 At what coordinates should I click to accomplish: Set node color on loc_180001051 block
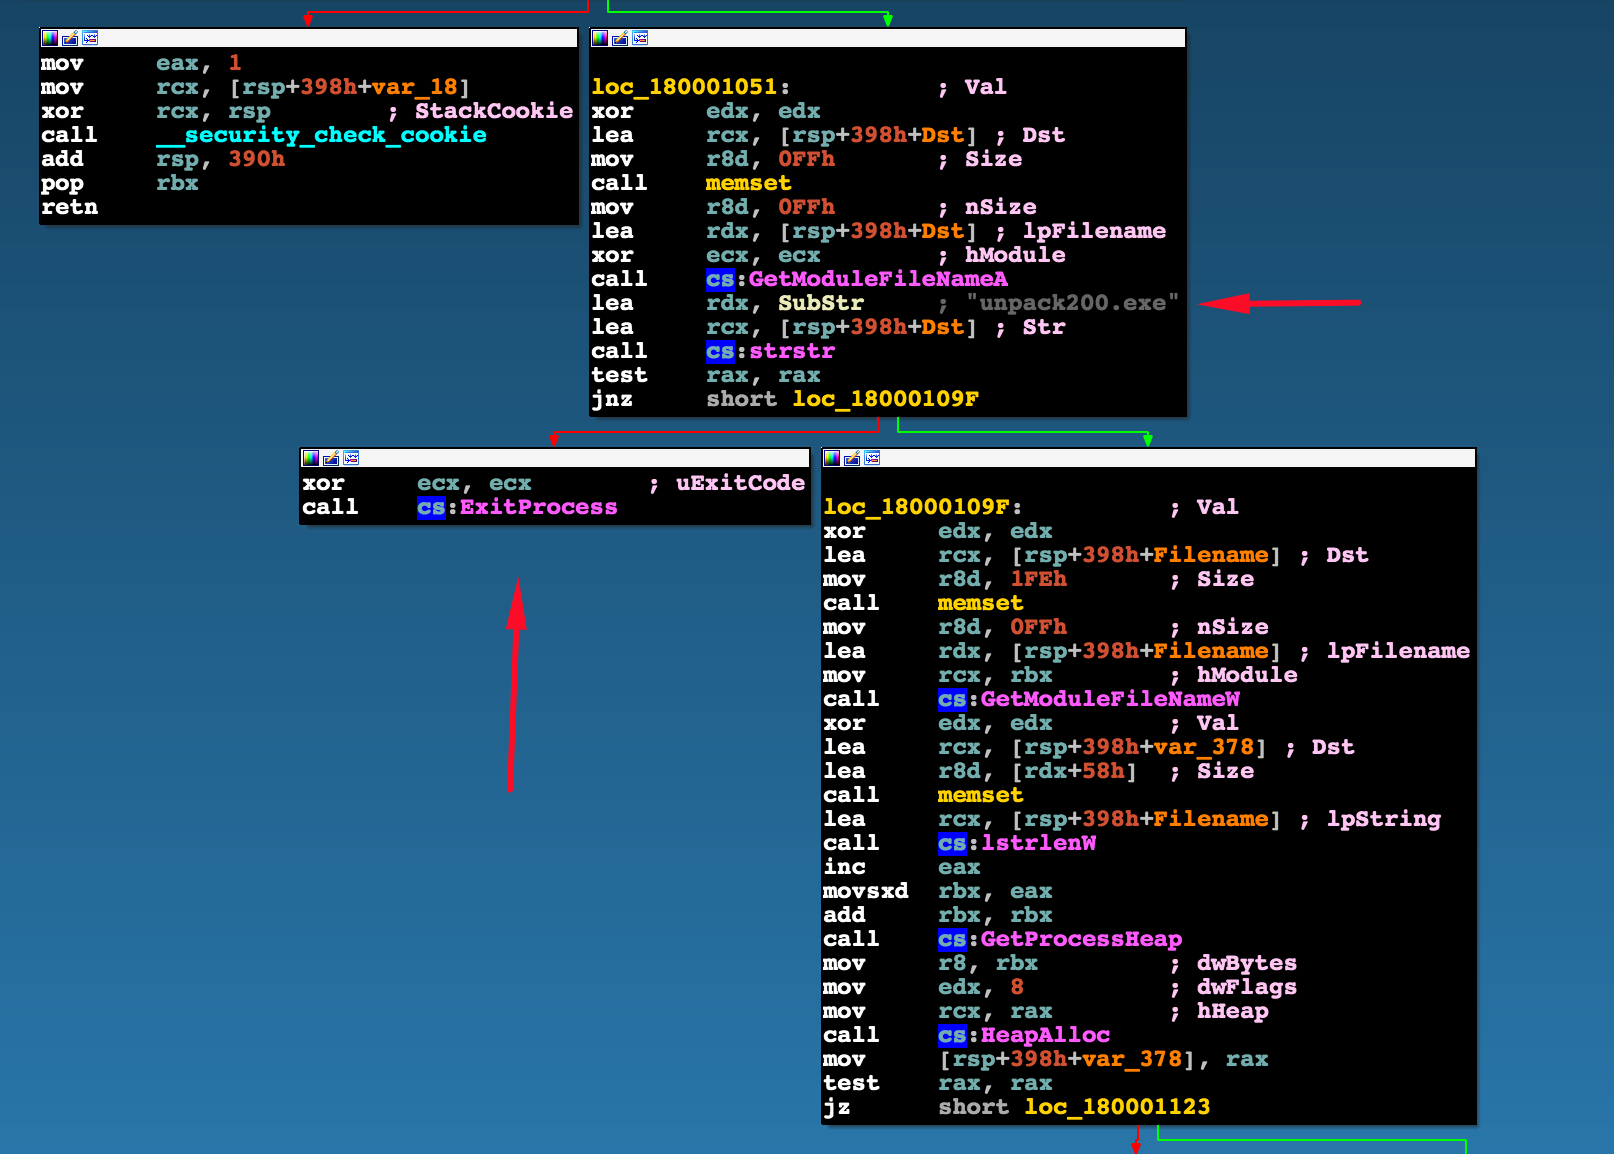point(600,38)
